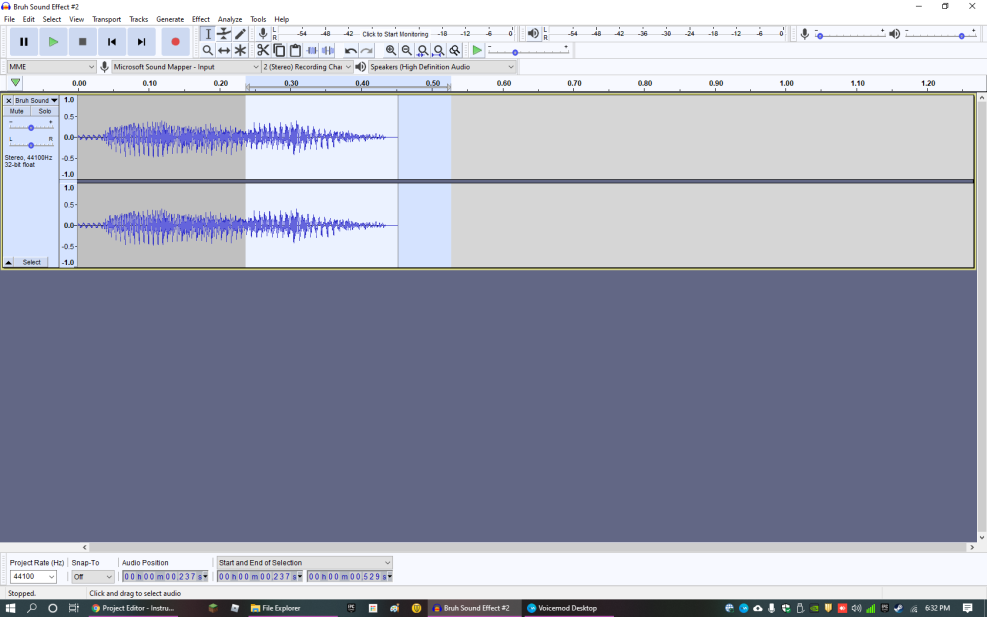Open the Analyze menu
Screen dimensions: 987x617
pos(230,20)
